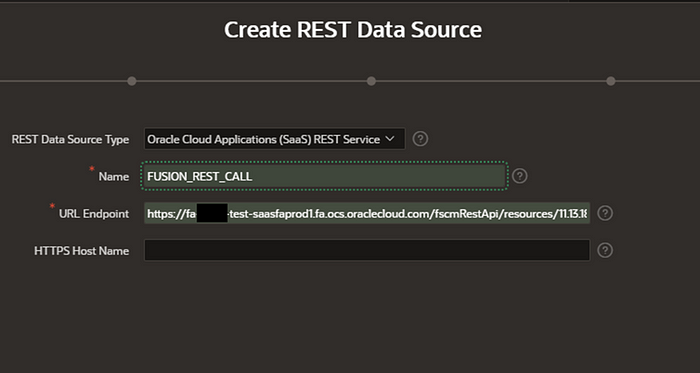Click the URL Endpoint label text
Screen dimensions: 700x373
coord(94,214)
